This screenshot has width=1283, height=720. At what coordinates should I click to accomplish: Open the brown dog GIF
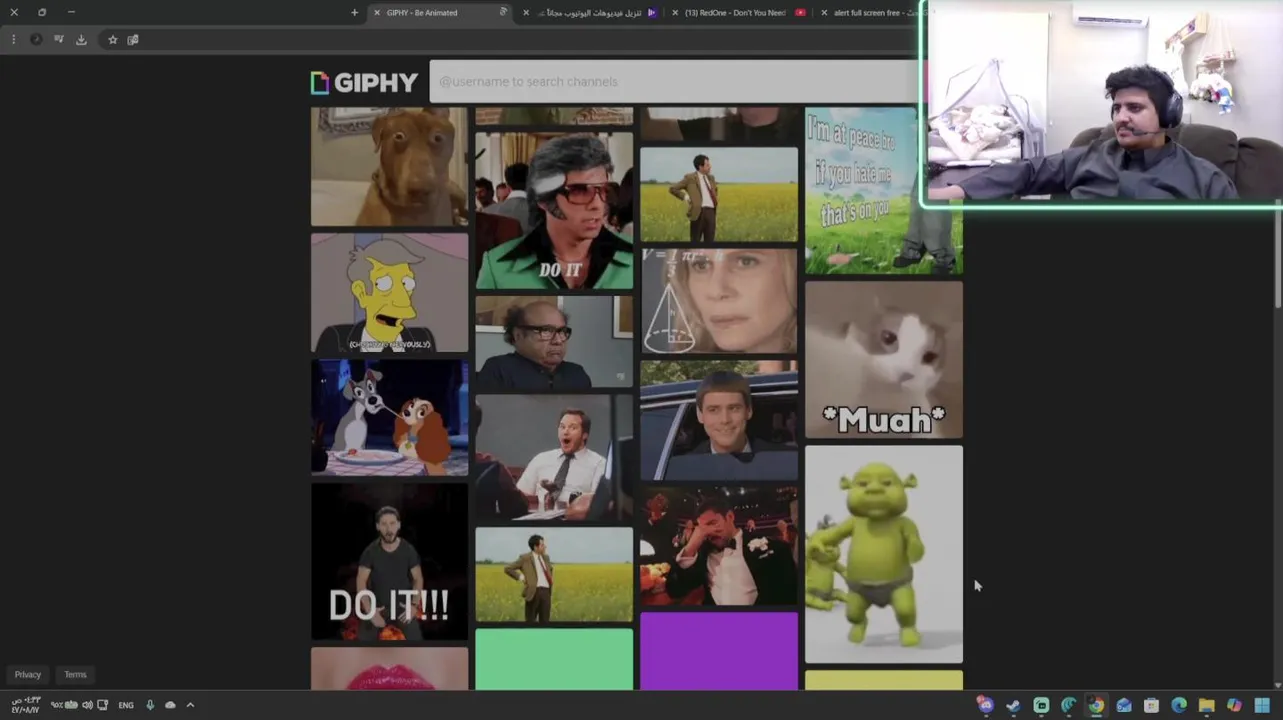click(x=389, y=167)
